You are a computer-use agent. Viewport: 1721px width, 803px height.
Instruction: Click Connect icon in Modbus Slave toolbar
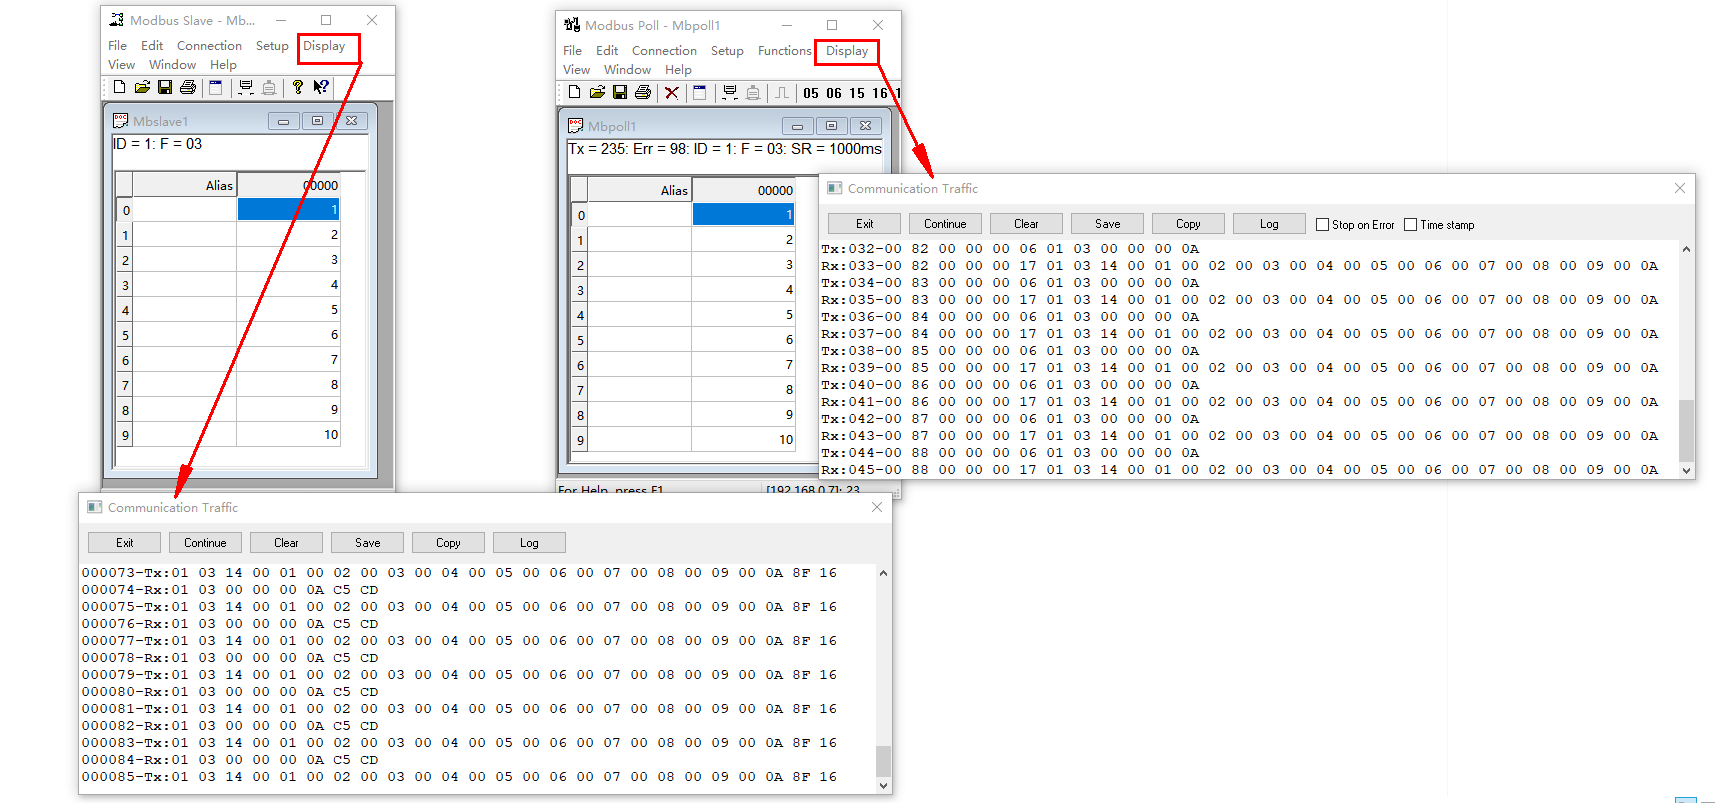point(245,88)
